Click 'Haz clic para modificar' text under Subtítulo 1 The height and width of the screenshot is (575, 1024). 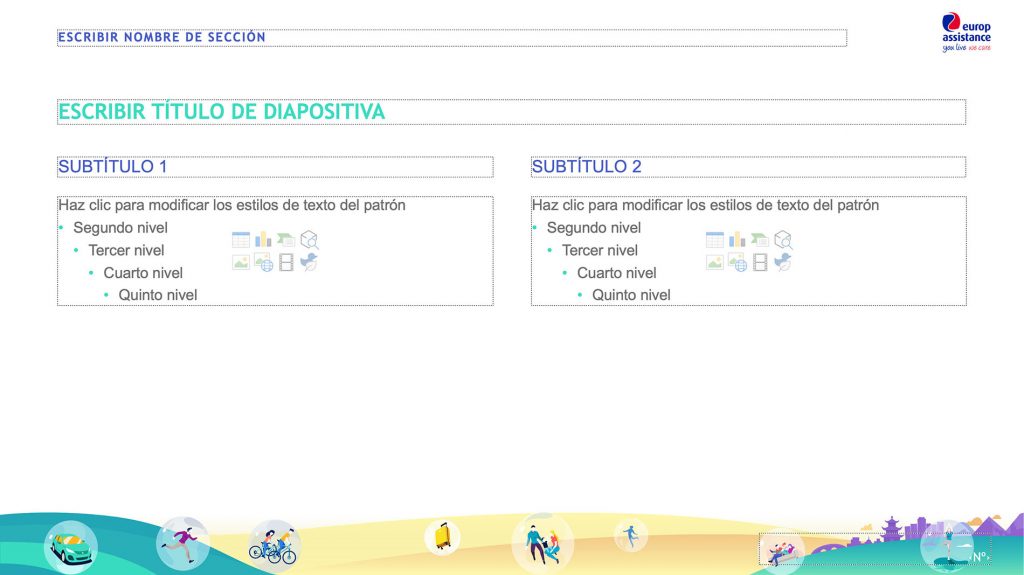(232, 205)
